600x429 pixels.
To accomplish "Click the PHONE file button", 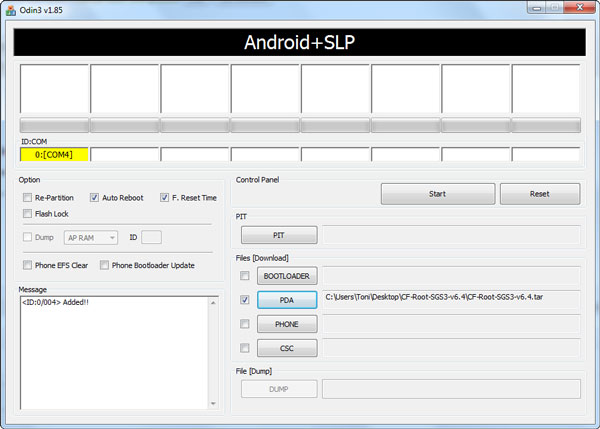I will (x=287, y=324).
